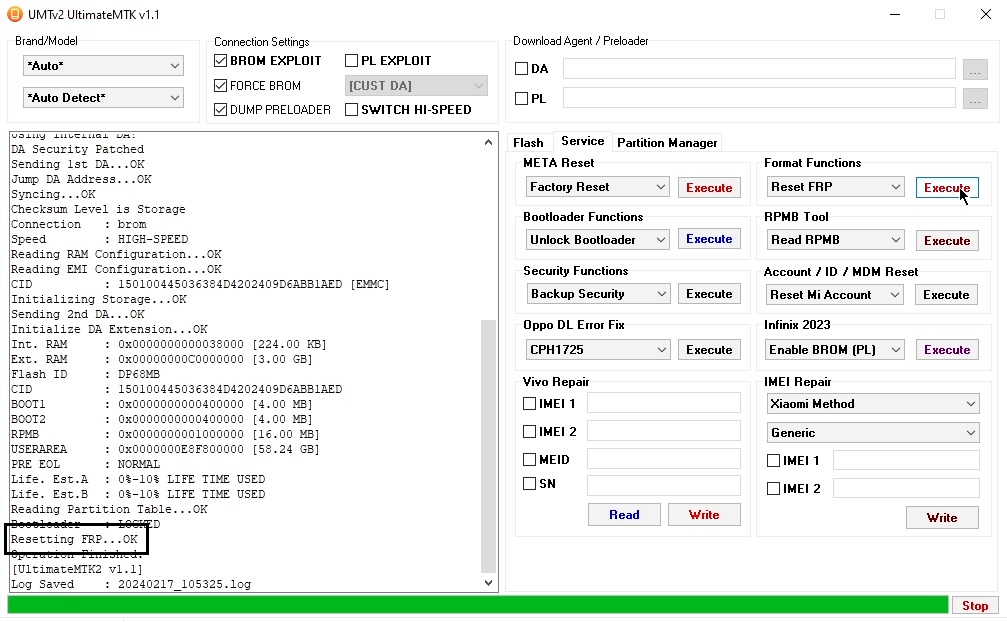1007x622 pixels.
Task: Click IMEI Repair IMEI 1 input field
Action: point(906,460)
